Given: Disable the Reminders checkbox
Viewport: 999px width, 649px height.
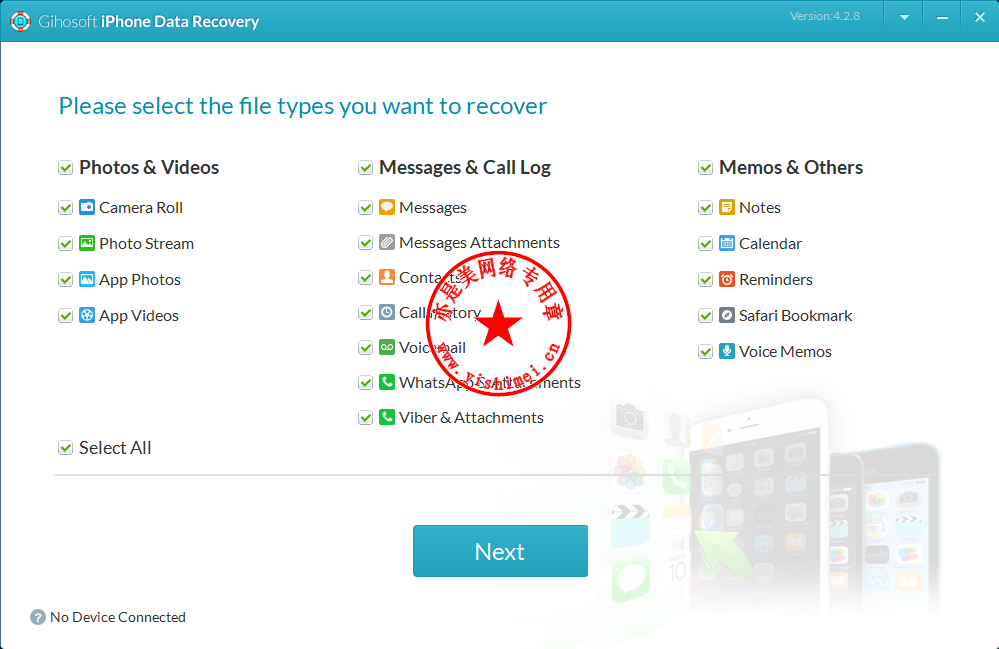Looking at the screenshot, I should 705,280.
